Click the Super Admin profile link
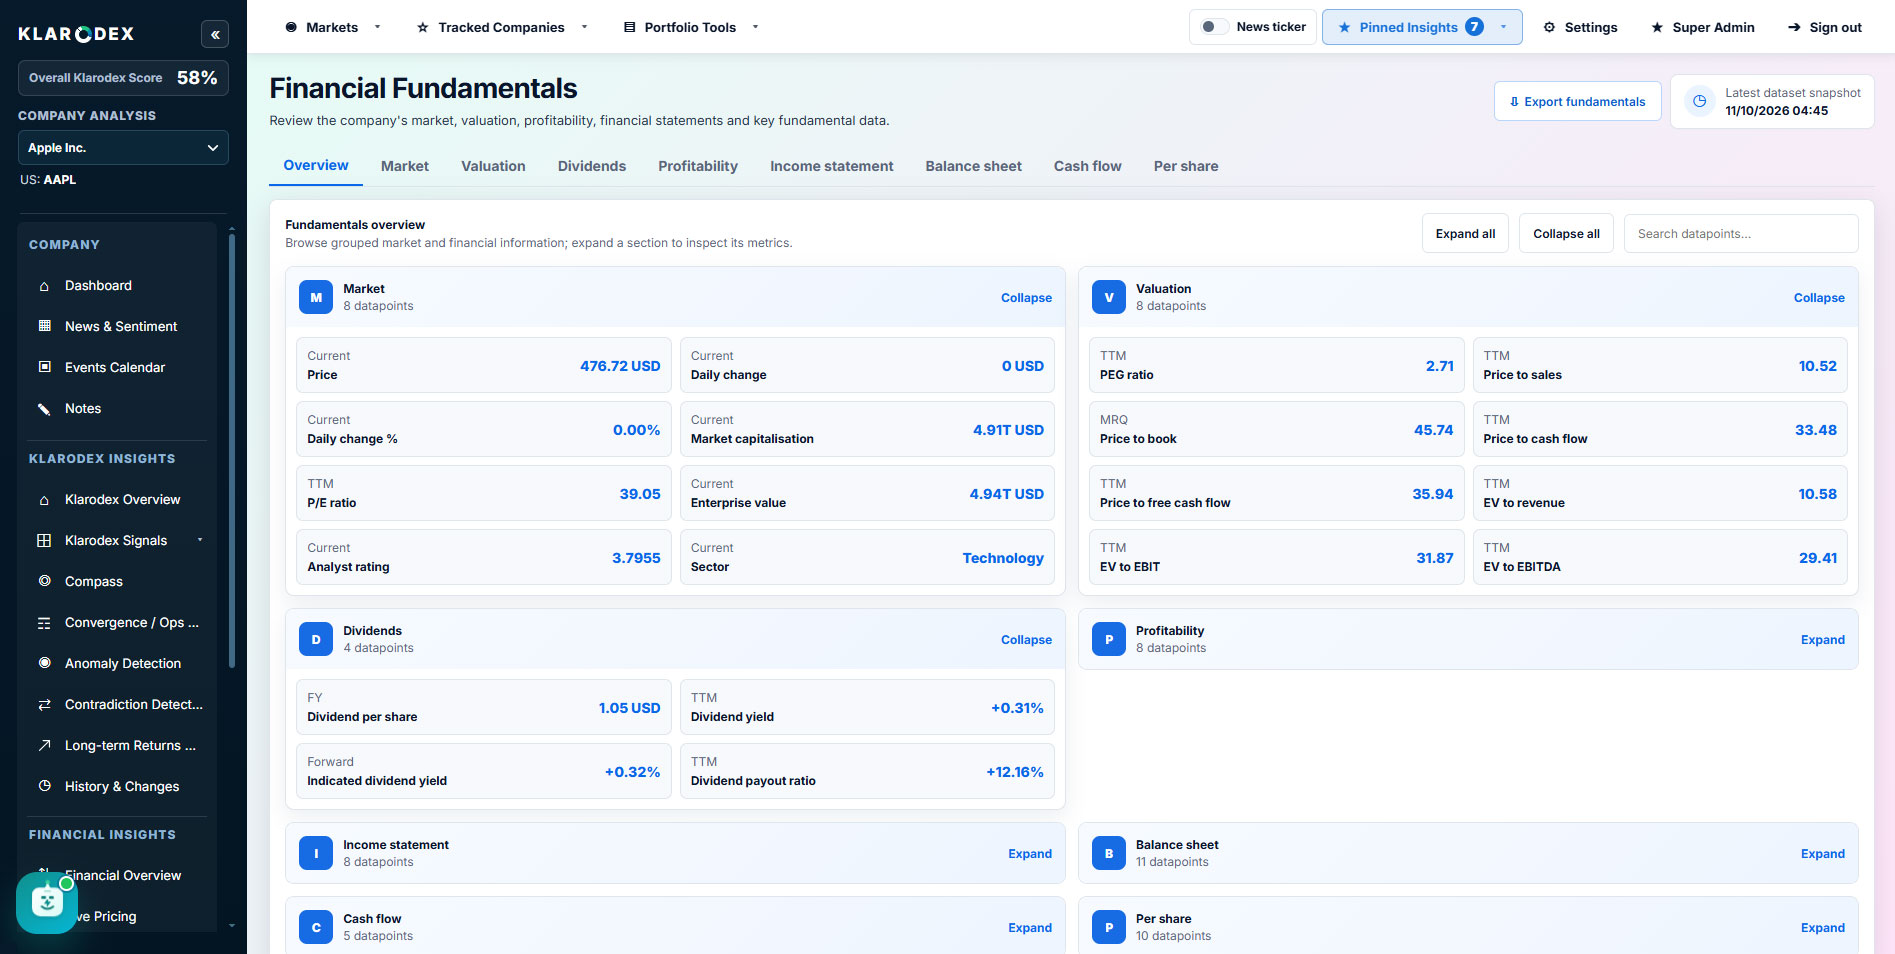1895x954 pixels. pyautogui.click(x=1703, y=27)
